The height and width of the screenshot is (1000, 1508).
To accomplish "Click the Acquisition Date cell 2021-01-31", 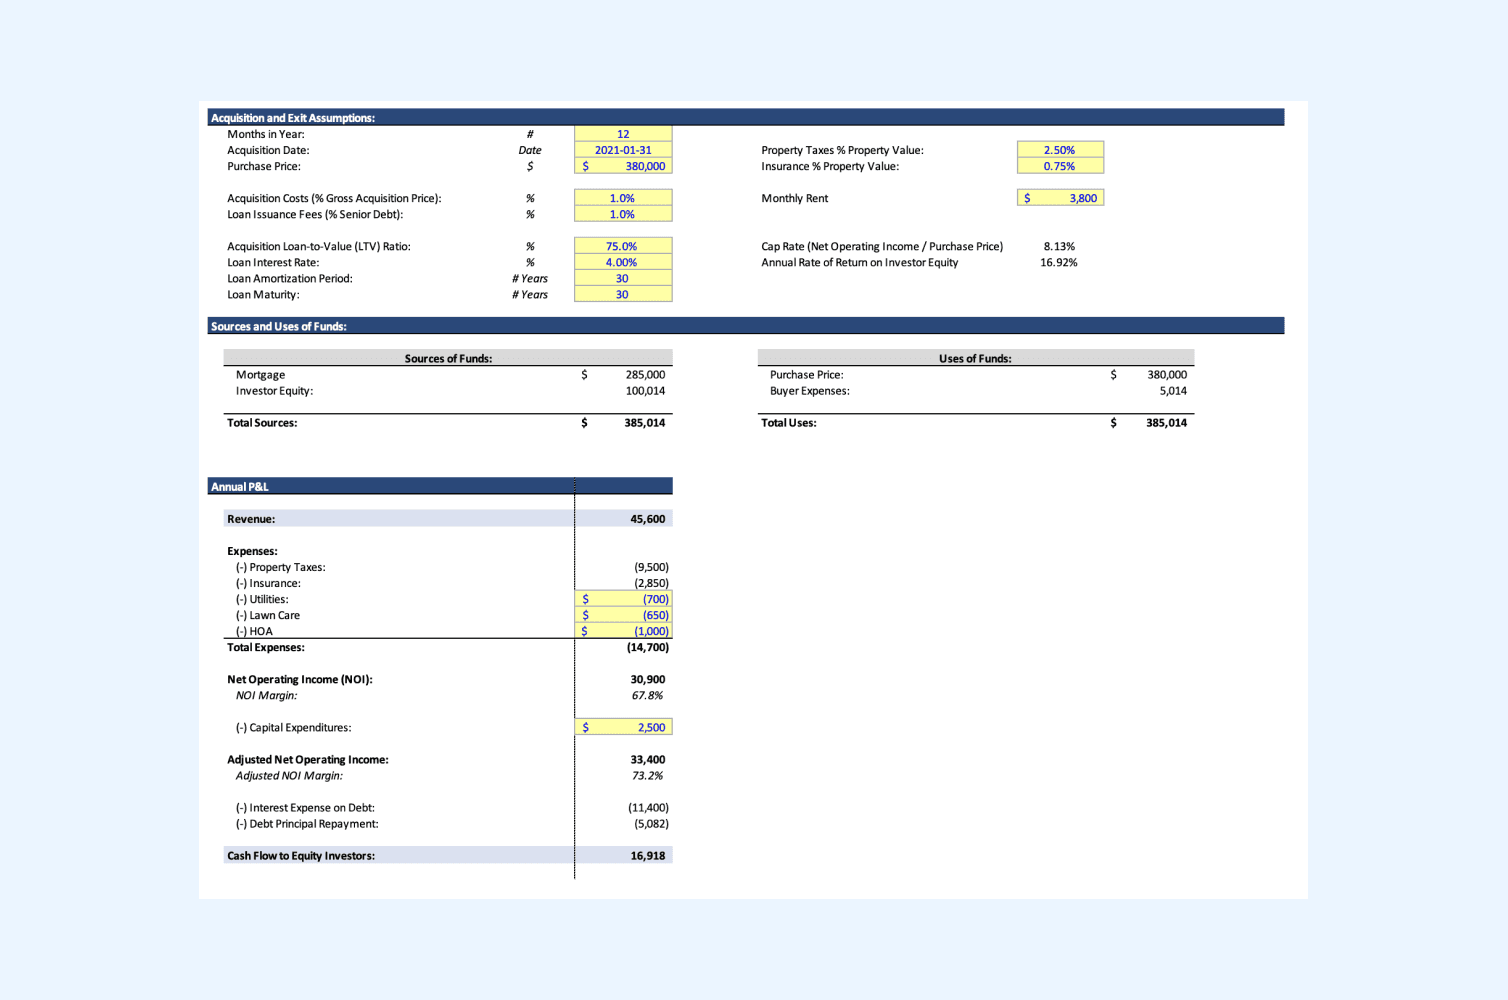I will (623, 150).
